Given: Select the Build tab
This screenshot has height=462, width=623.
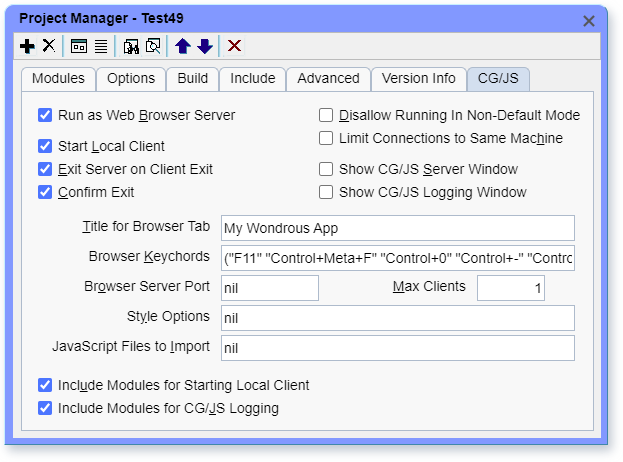Looking at the screenshot, I should (x=193, y=79).
